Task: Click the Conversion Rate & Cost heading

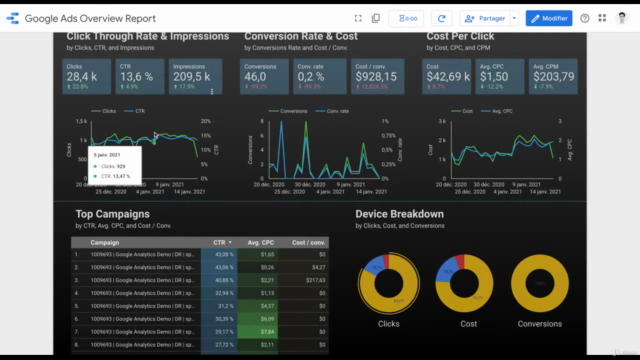Action: click(x=301, y=36)
